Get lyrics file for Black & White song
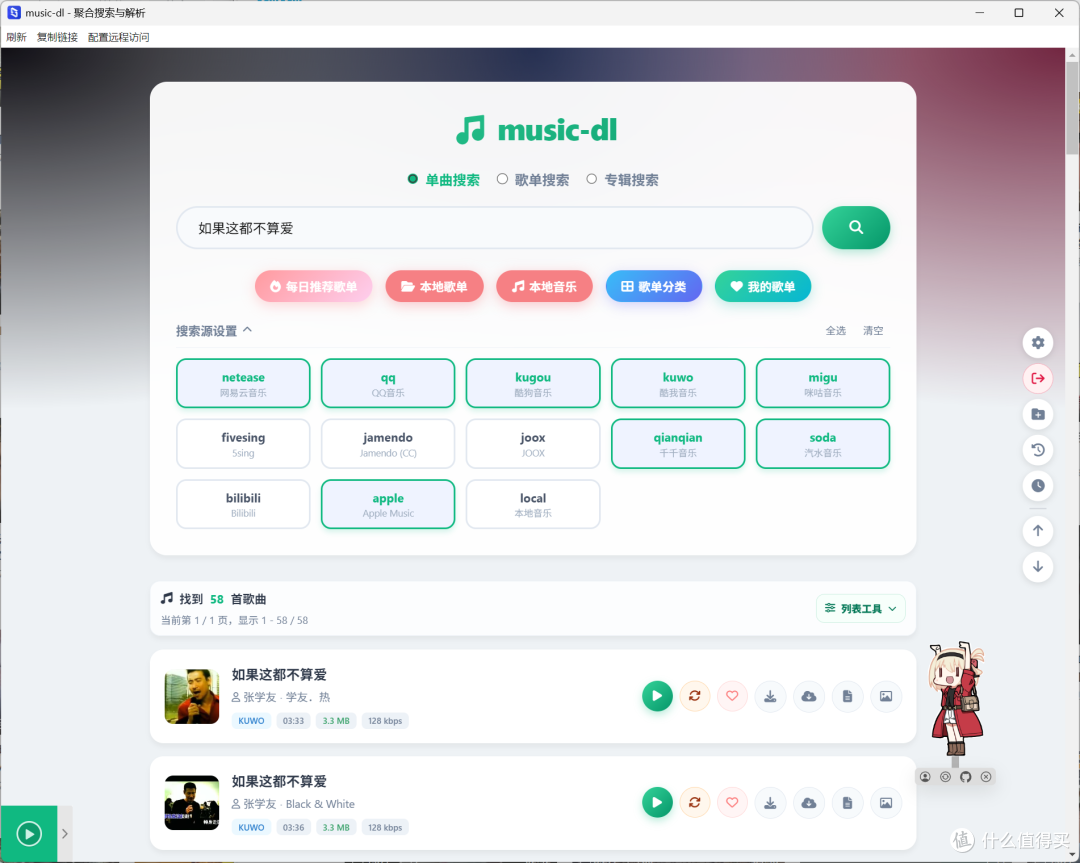The width and height of the screenshot is (1080, 863). tap(847, 802)
